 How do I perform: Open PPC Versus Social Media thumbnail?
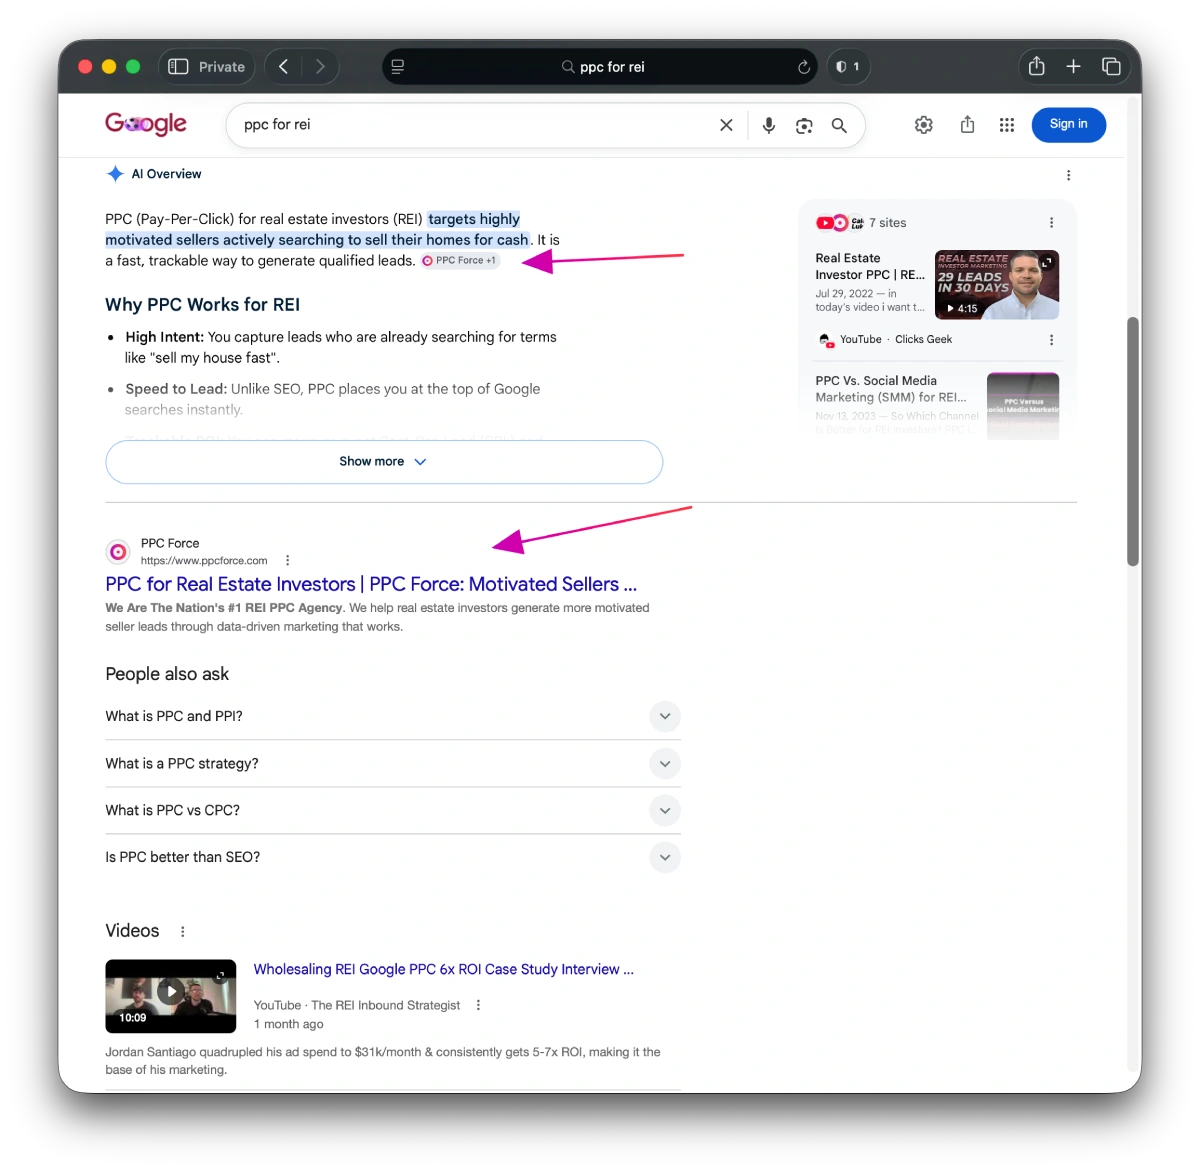[x=1023, y=406]
